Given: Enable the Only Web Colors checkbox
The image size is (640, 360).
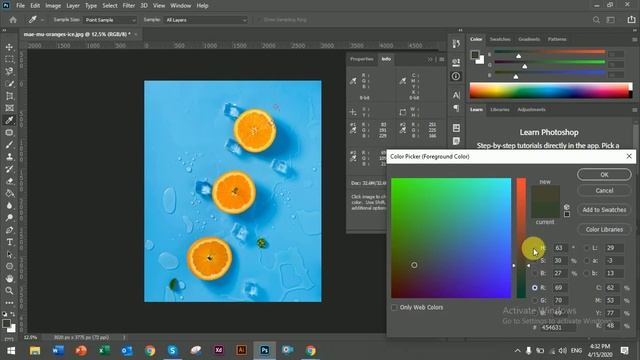Looking at the screenshot, I should pyautogui.click(x=394, y=307).
